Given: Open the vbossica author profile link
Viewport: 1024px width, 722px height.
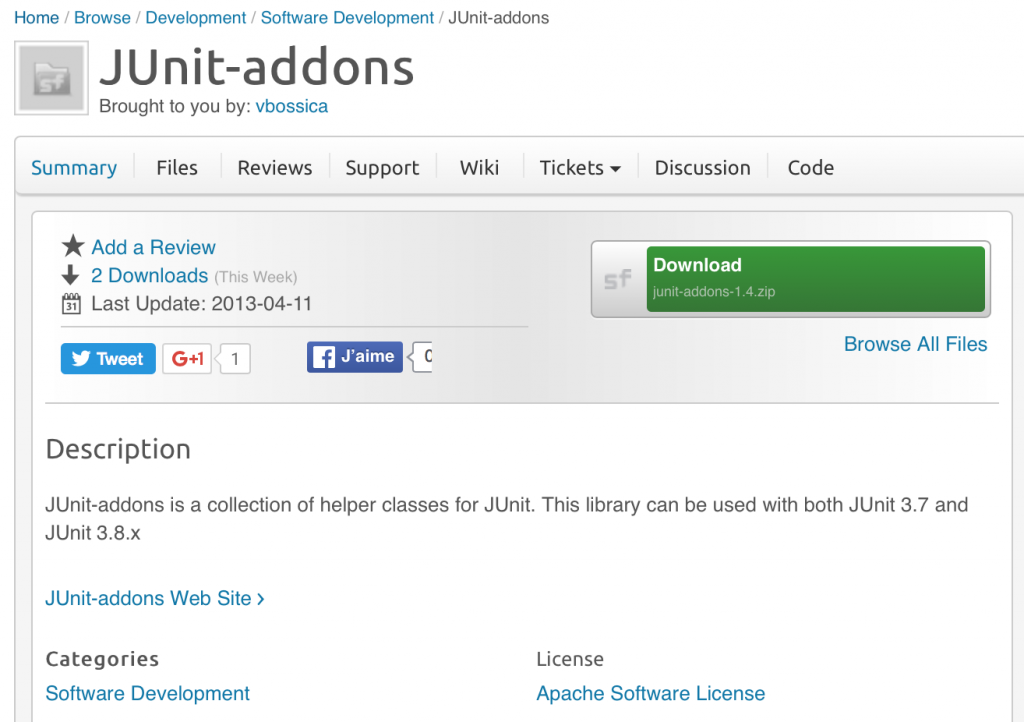Looking at the screenshot, I should [x=292, y=106].
